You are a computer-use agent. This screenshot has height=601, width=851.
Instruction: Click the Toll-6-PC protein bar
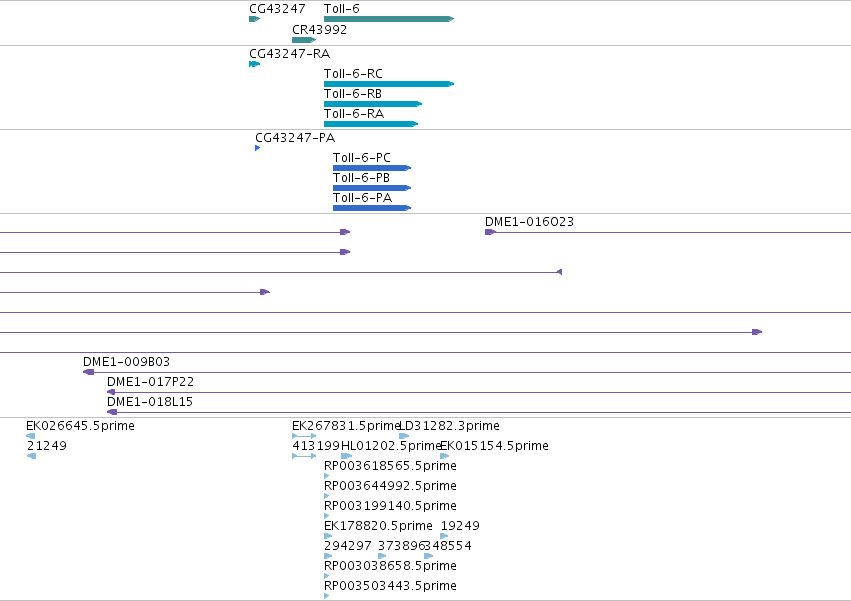pos(372,168)
